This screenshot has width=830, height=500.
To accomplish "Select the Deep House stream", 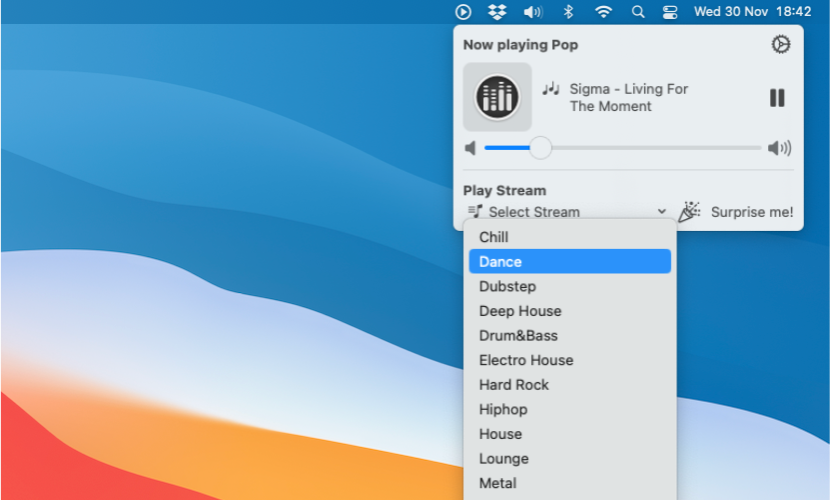I will tap(570, 311).
